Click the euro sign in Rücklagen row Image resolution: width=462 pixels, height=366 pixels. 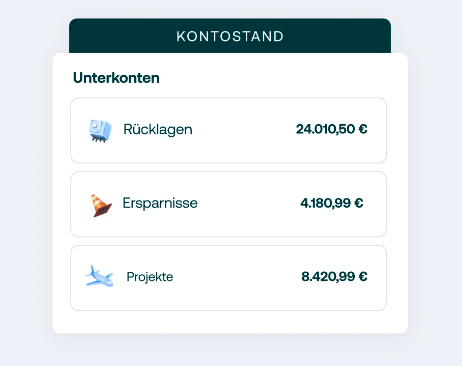363,129
